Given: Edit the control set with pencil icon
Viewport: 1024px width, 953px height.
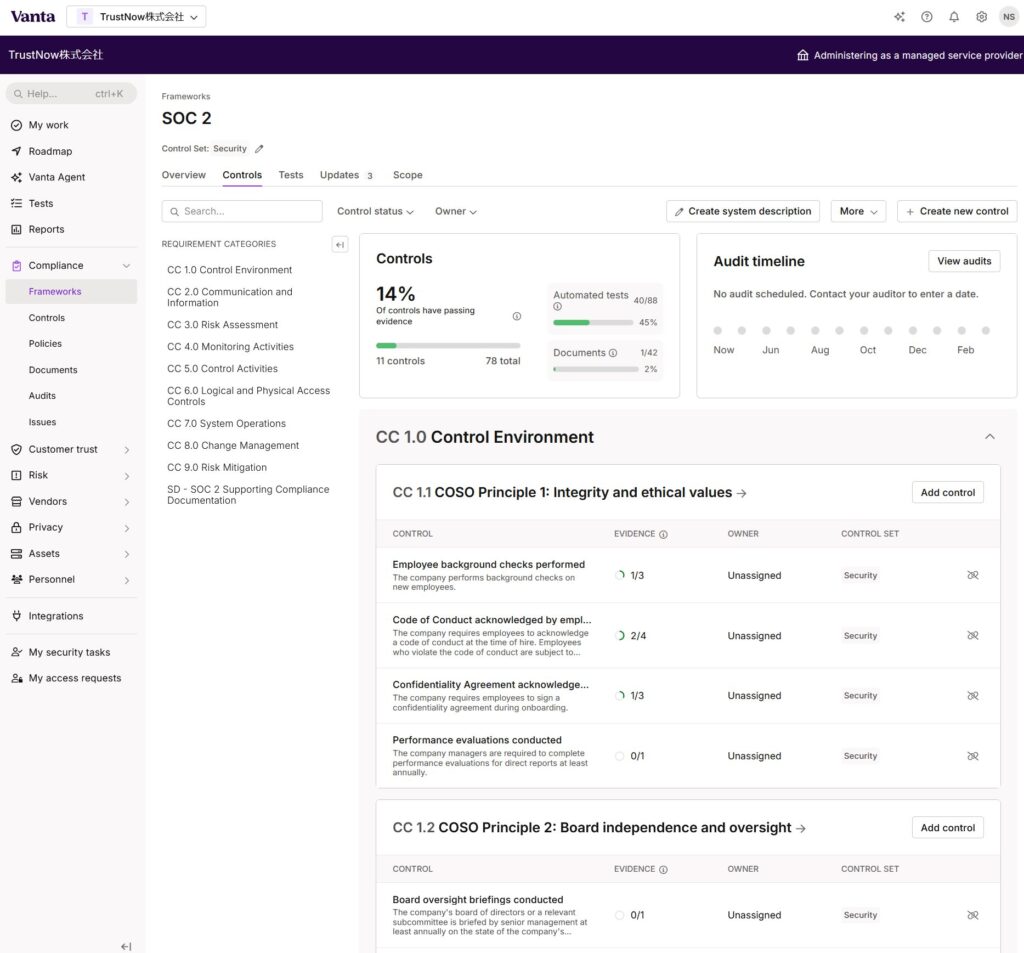Looking at the screenshot, I should [259, 149].
